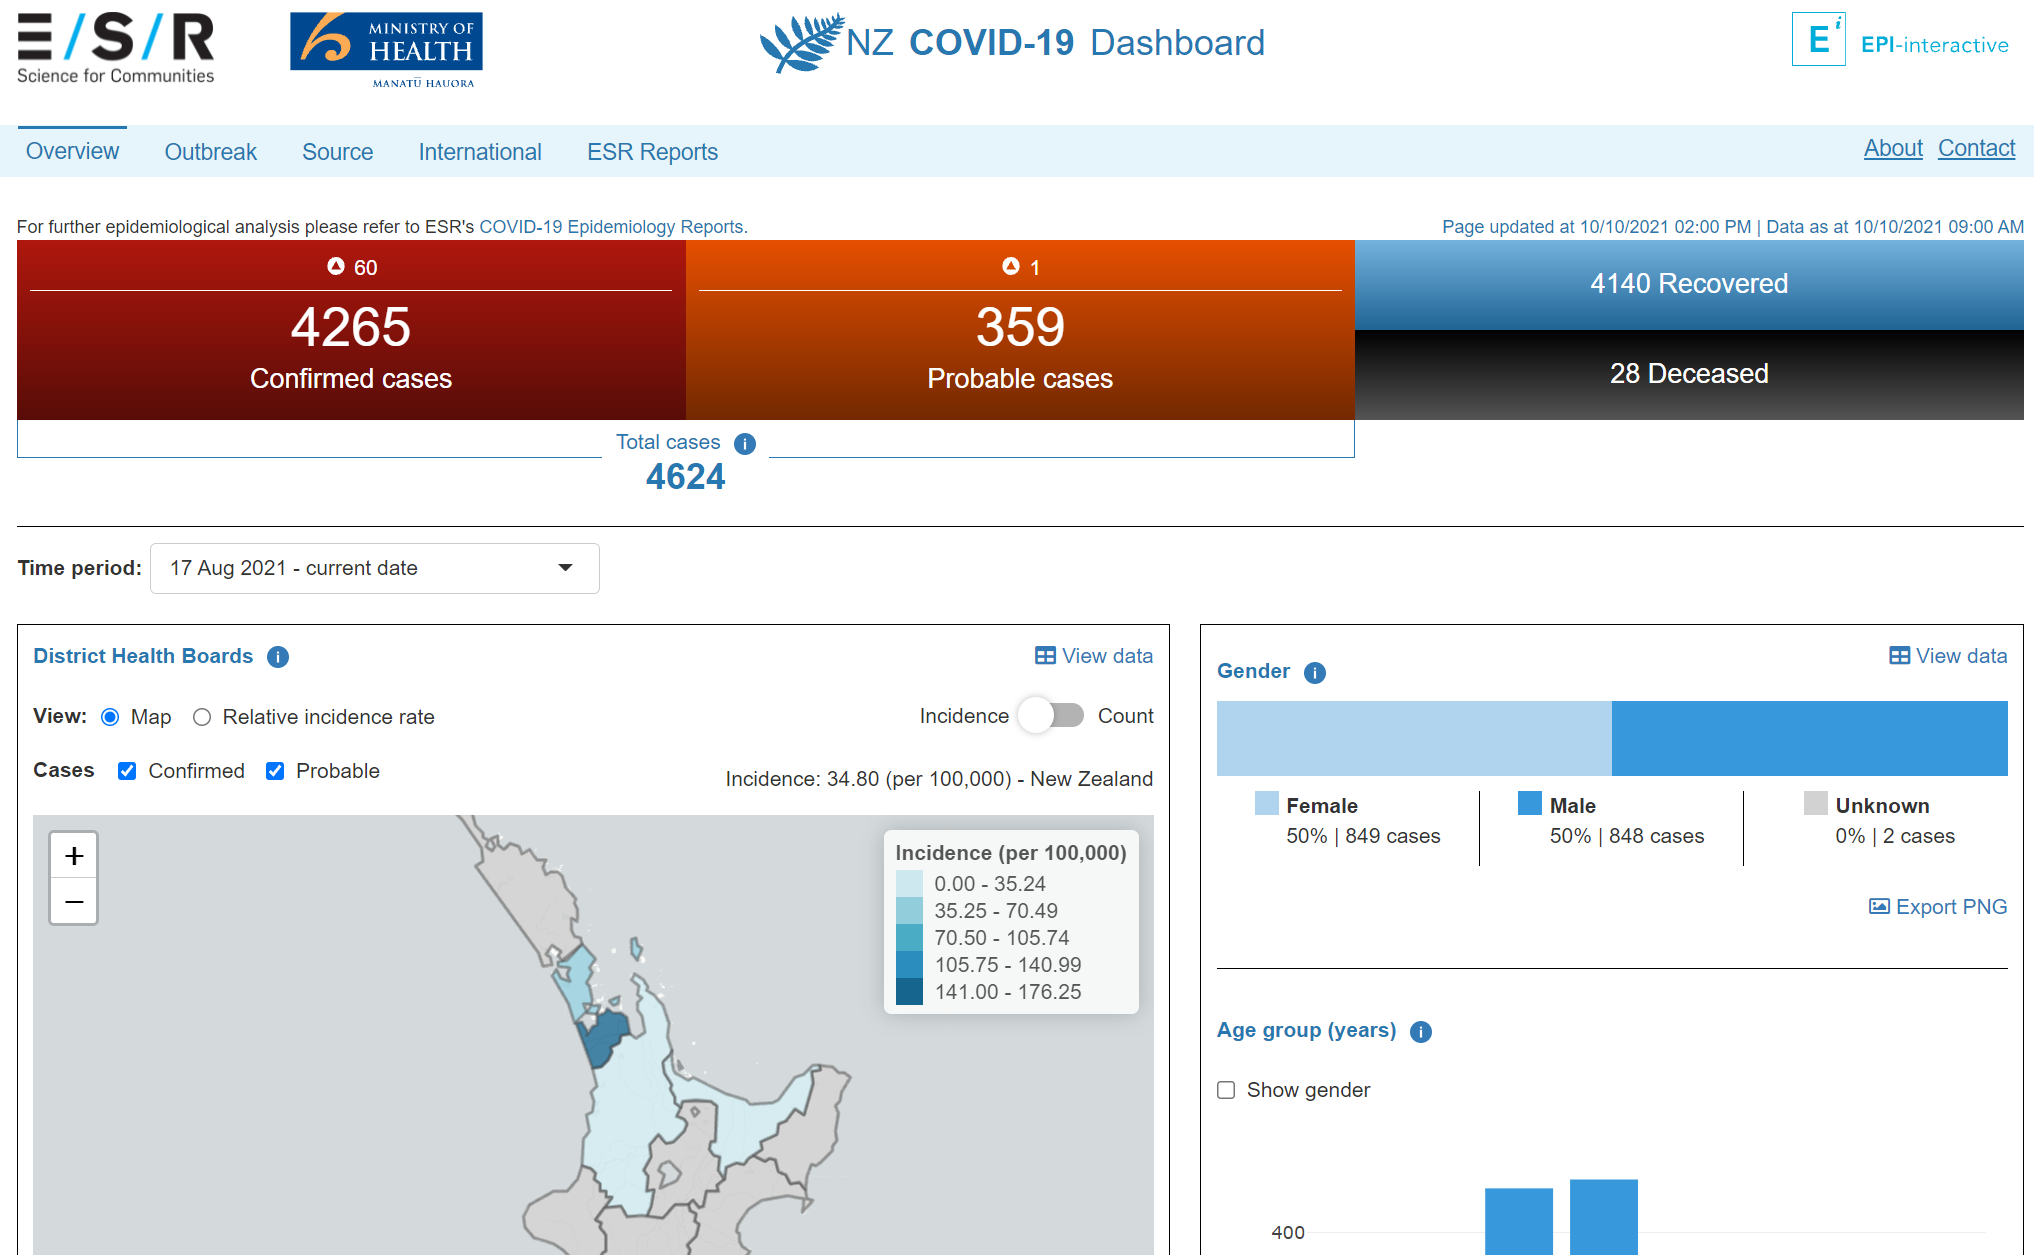The image size is (2034, 1255).
Task: Switch Incidence toggle to Count
Action: (x=1051, y=716)
